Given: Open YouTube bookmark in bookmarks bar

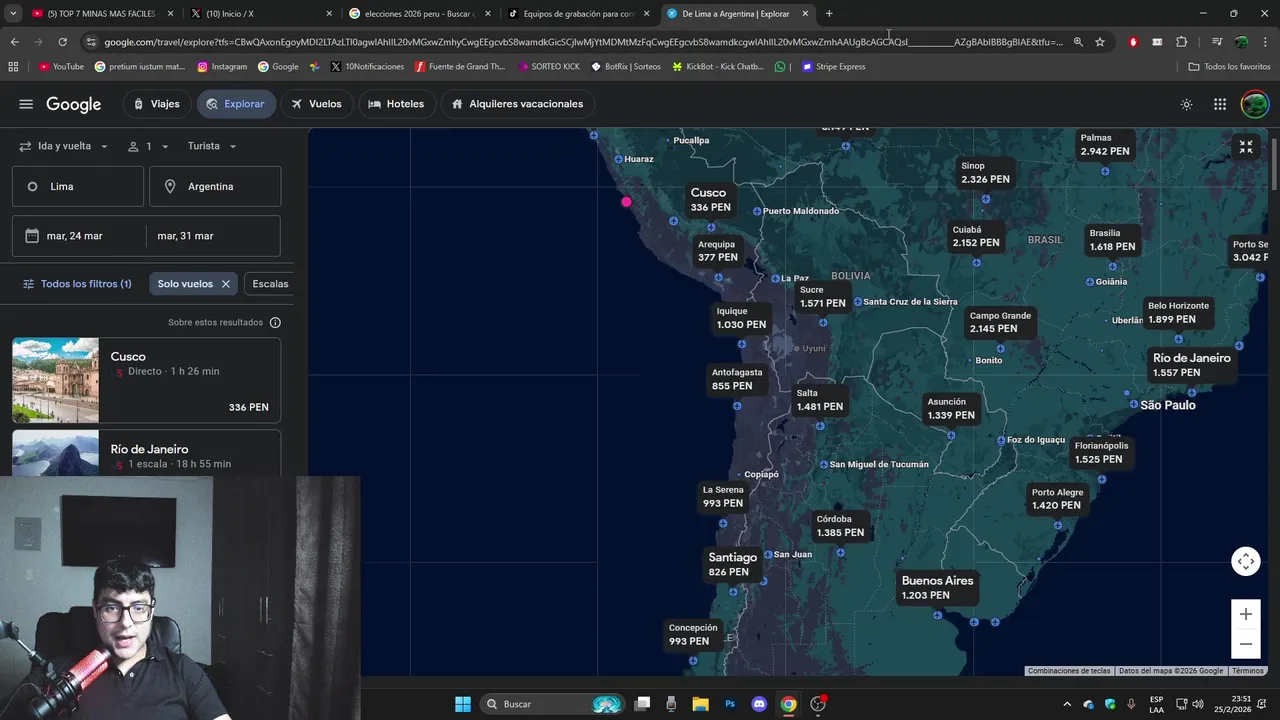Looking at the screenshot, I should pos(61,66).
